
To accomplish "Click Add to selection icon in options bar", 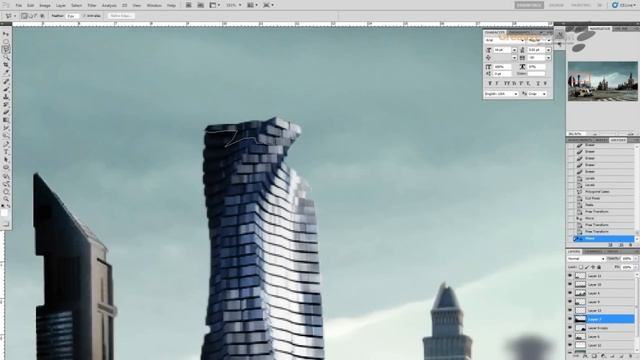I will [x=31, y=16].
